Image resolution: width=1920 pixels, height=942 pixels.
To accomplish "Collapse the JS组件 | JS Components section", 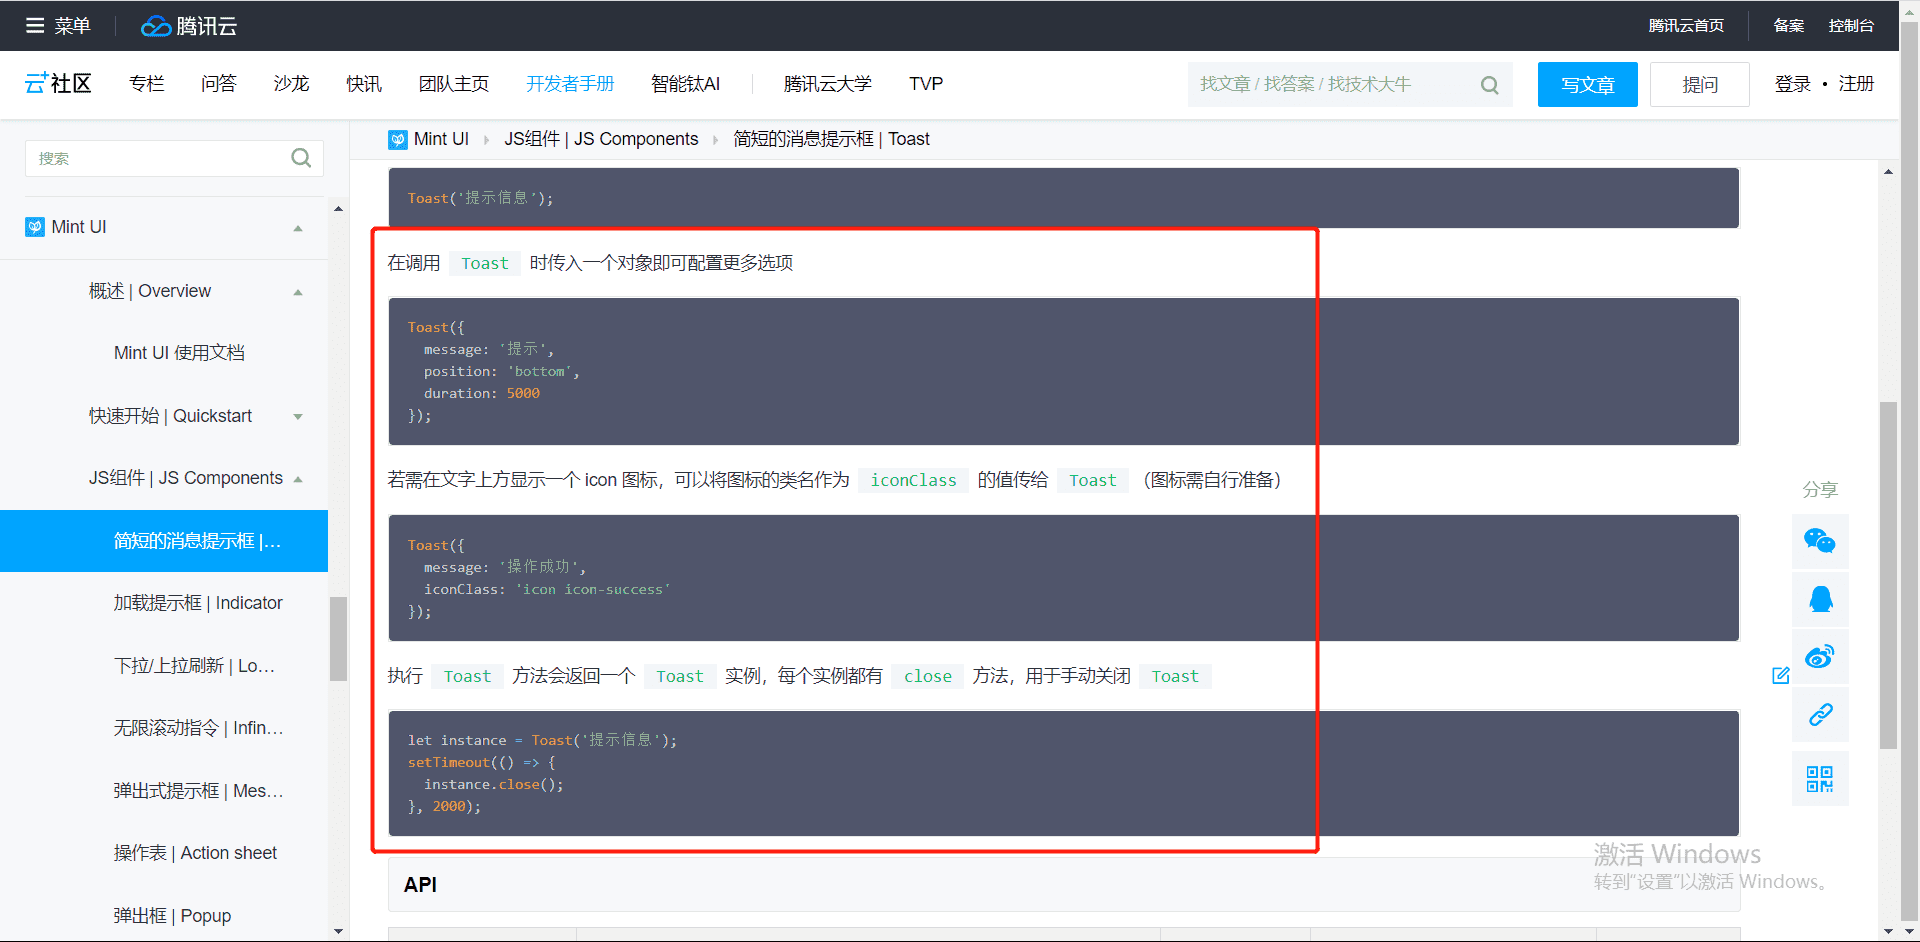I will click(x=298, y=479).
